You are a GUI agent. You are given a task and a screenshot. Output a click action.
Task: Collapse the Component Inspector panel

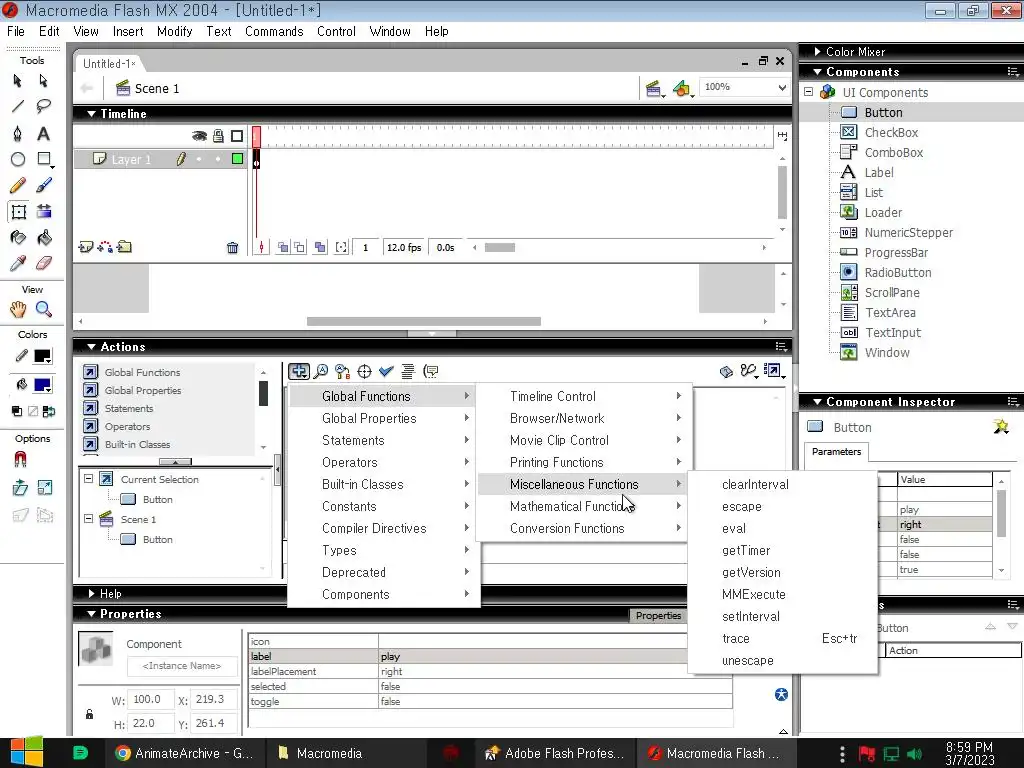817,402
